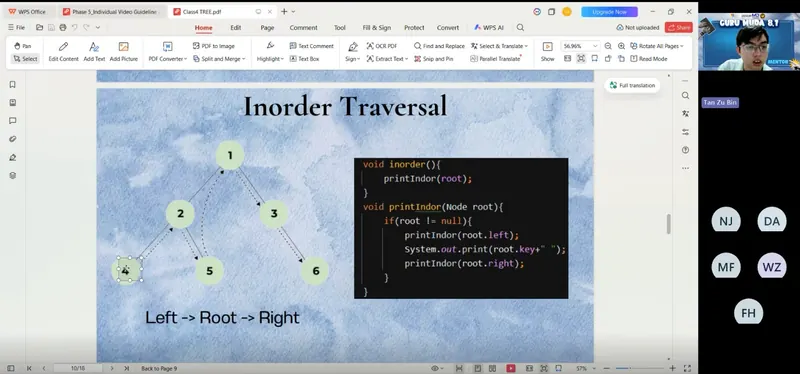The height and width of the screenshot is (374, 800).
Task: Open Find and Replace
Action: (439, 46)
